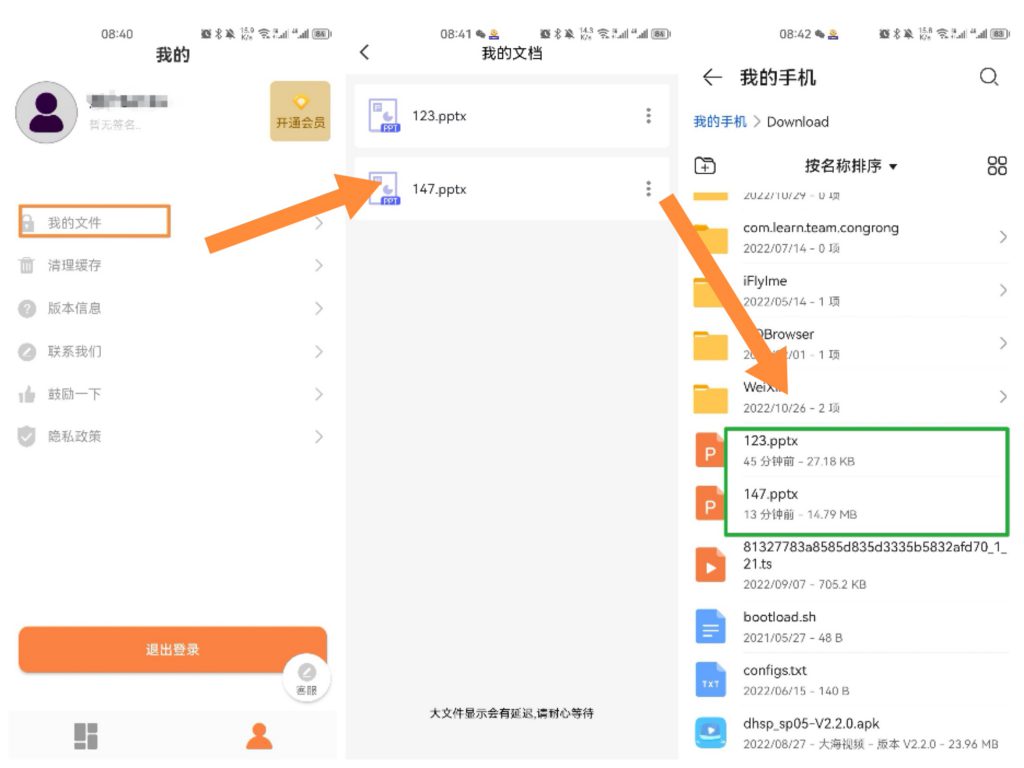Viewport: 1024px width, 768px height.
Task: Tap the crown icon on 开通会员 badge
Action: [300, 100]
